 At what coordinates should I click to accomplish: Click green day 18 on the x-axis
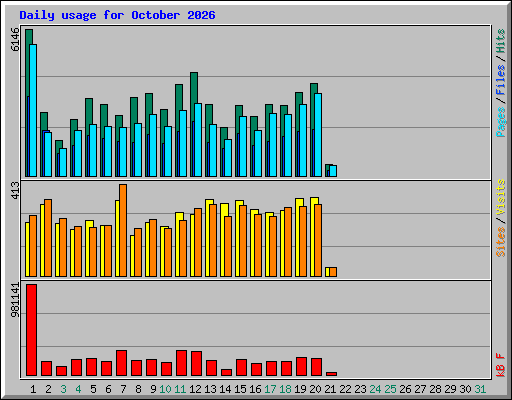(x=285, y=389)
